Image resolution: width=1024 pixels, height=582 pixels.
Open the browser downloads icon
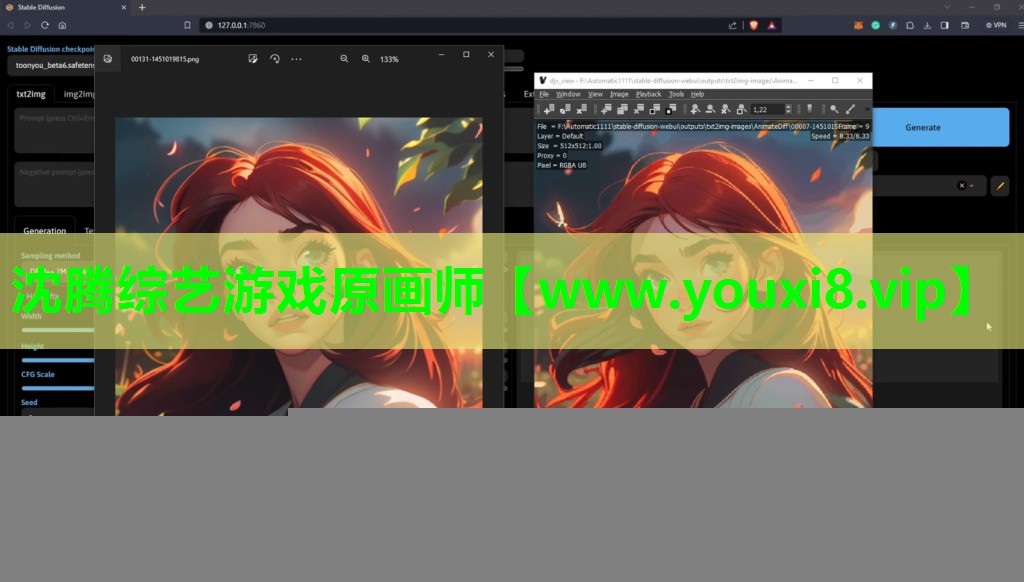pos(927,25)
